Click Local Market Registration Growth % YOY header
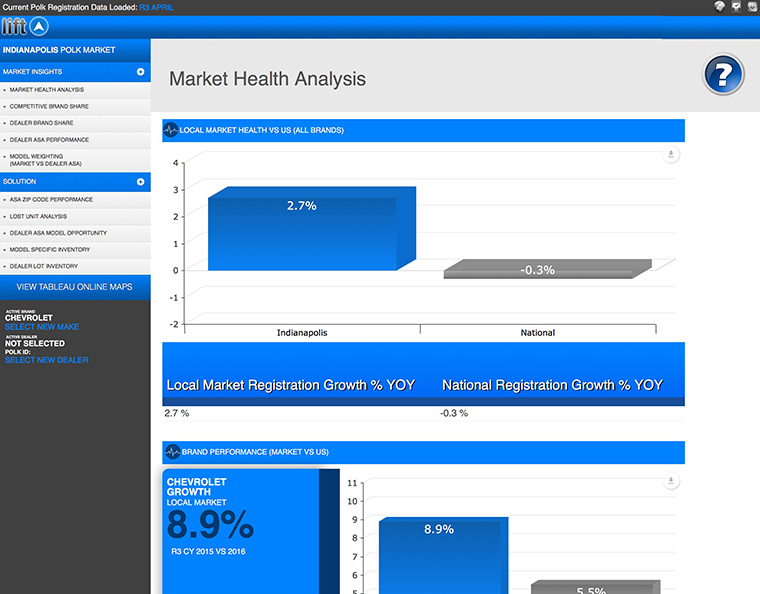The image size is (760, 594). click(291, 385)
